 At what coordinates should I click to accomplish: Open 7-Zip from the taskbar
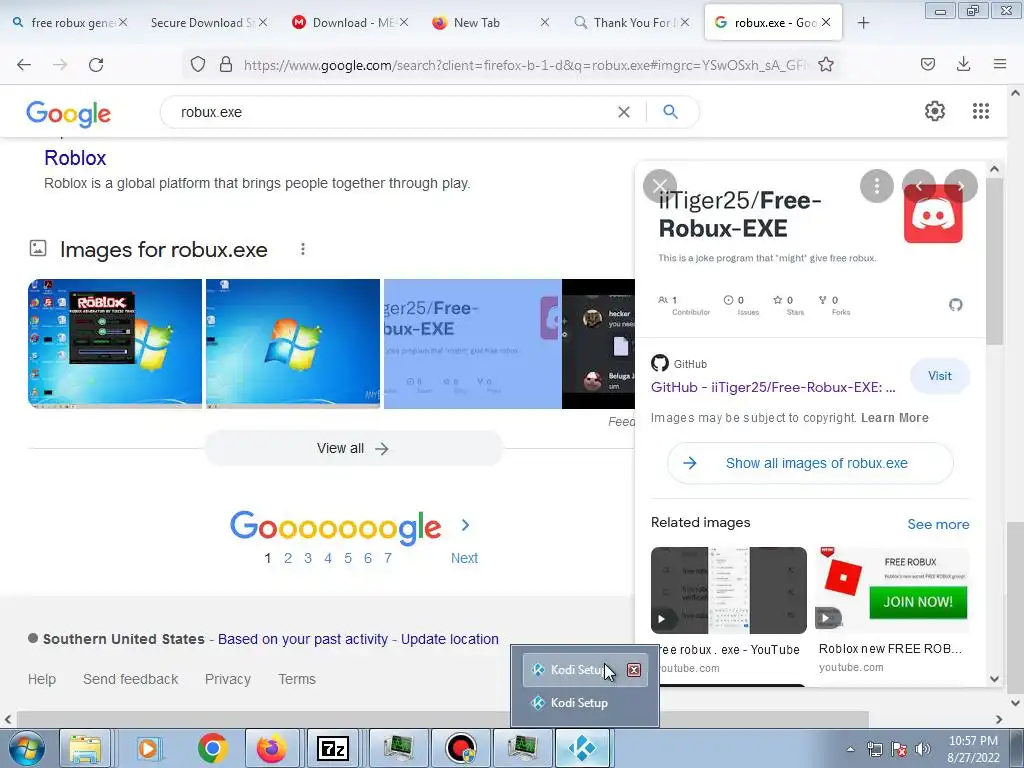[332, 748]
